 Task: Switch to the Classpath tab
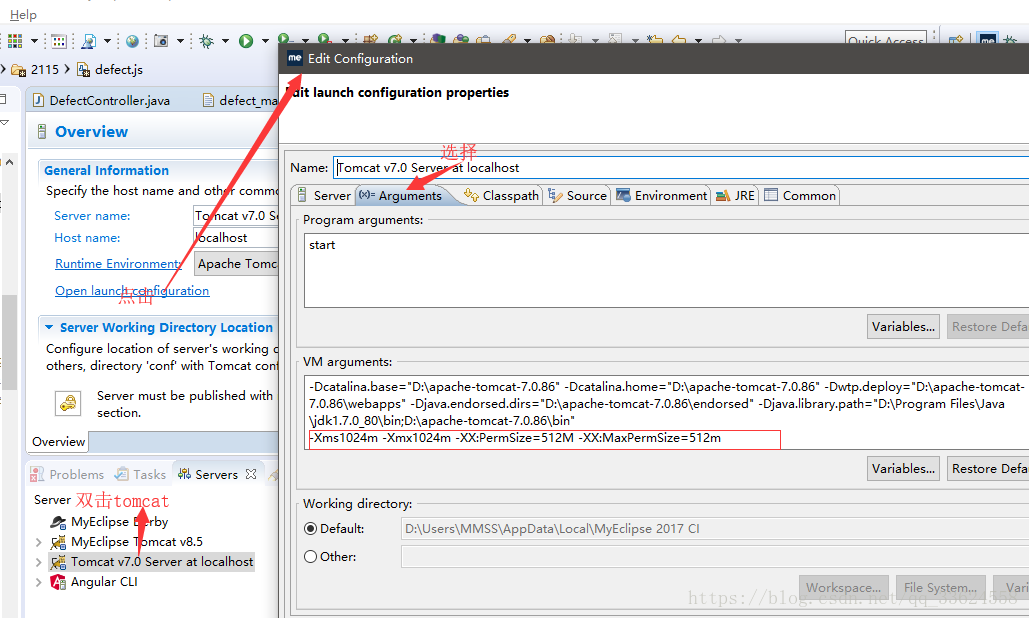[x=501, y=196]
